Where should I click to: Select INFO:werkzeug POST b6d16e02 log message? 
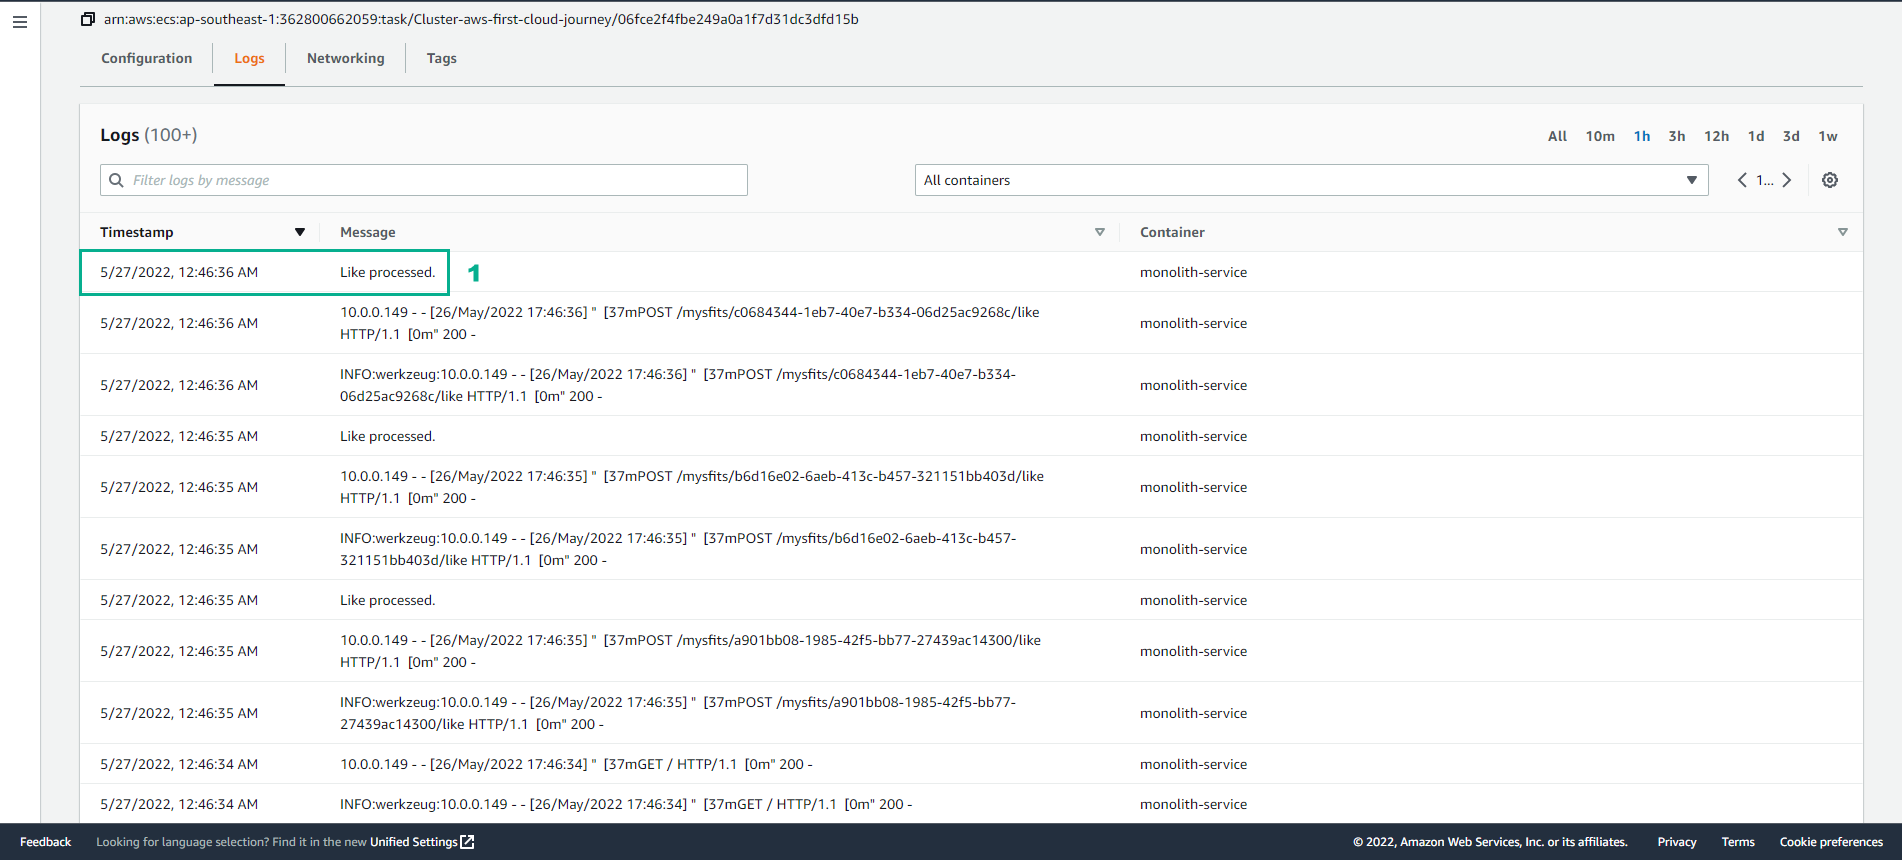pyautogui.click(x=678, y=549)
